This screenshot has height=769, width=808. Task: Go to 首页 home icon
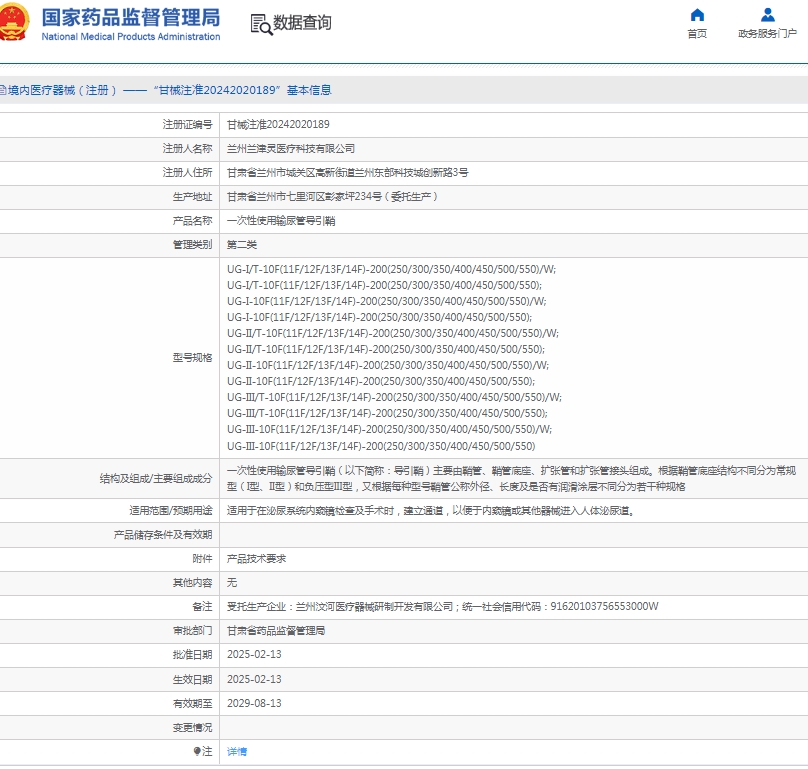click(x=697, y=15)
